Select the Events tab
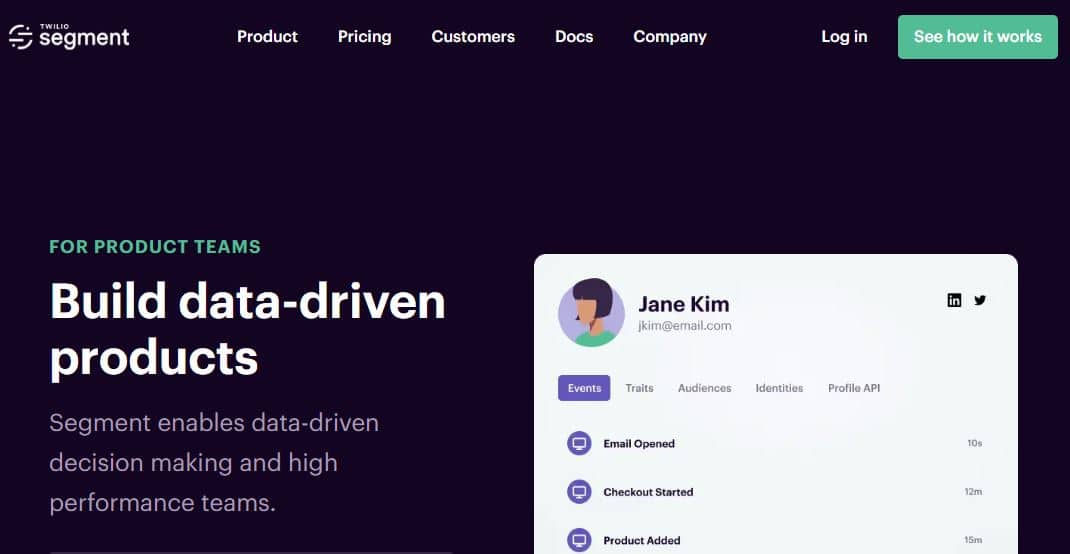This screenshot has width=1070, height=554. pos(584,388)
